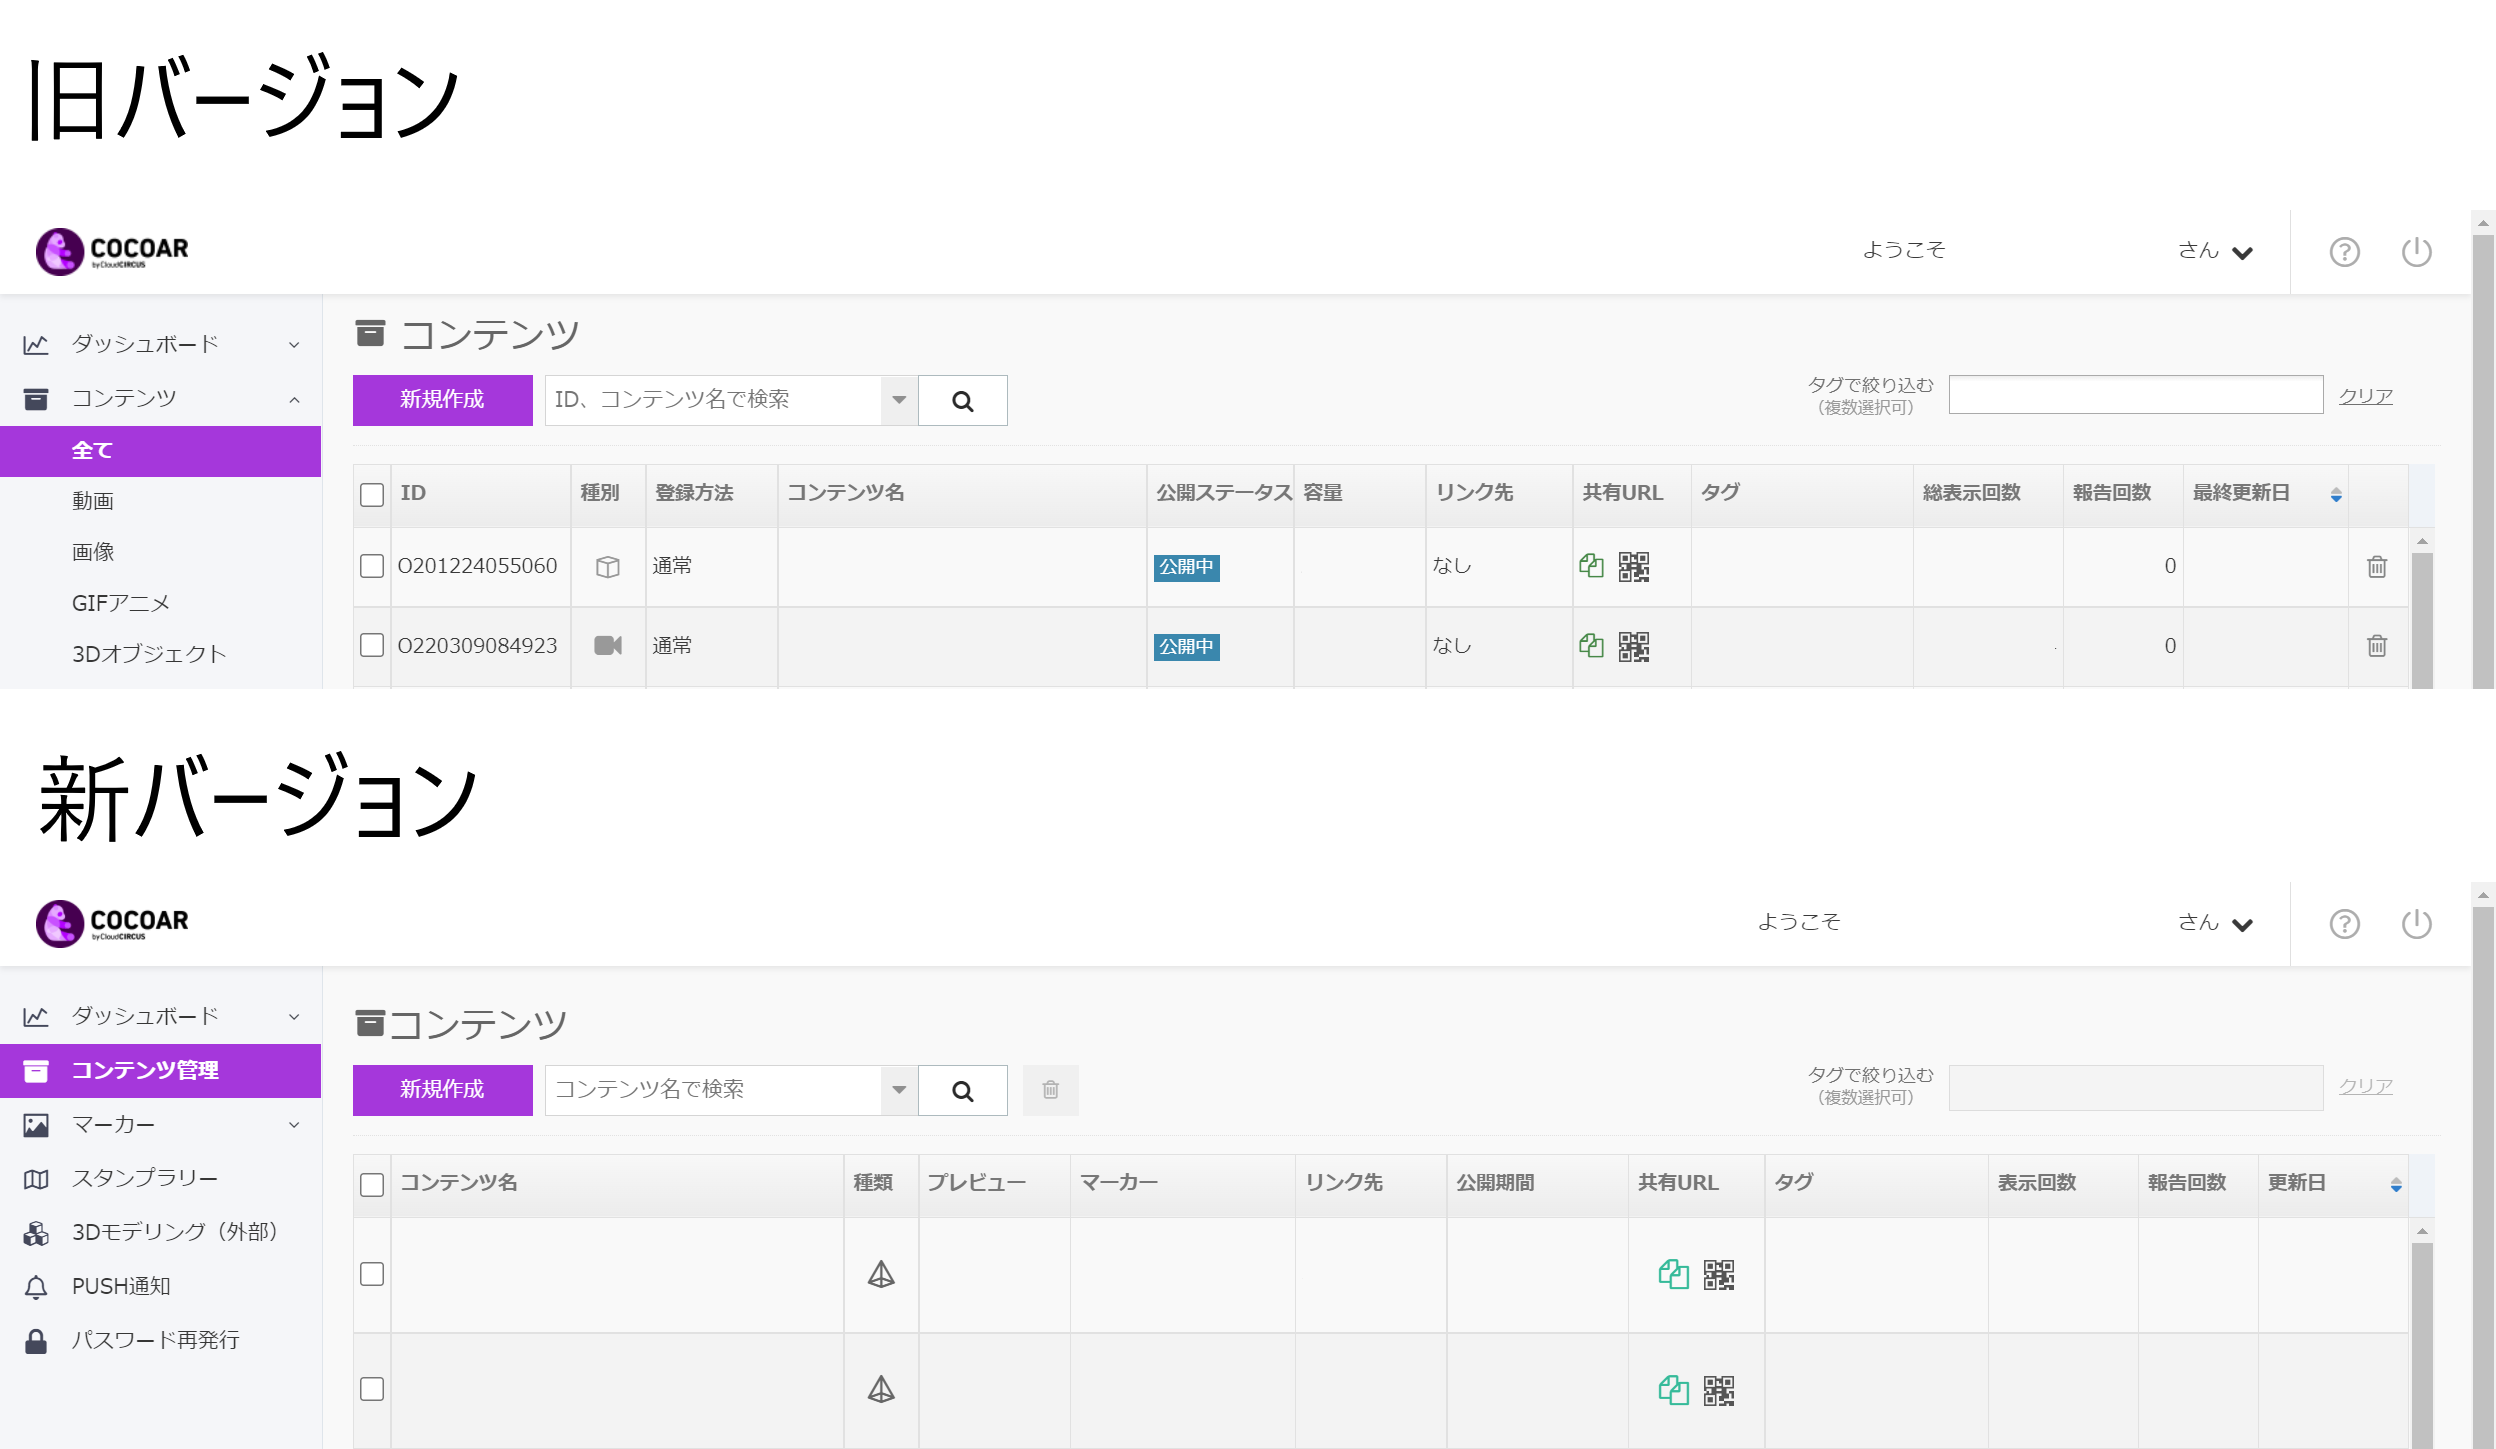The width and height of the screenshot is (2496, 1449).
Task: Show QR code for O220309084923
Action: coord(1634,647)
